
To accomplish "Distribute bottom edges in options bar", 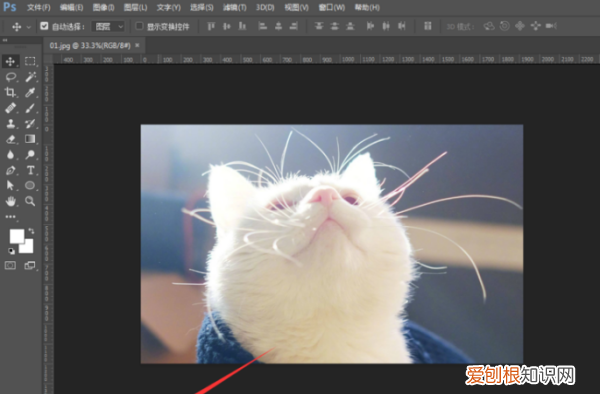I will 350,26.
